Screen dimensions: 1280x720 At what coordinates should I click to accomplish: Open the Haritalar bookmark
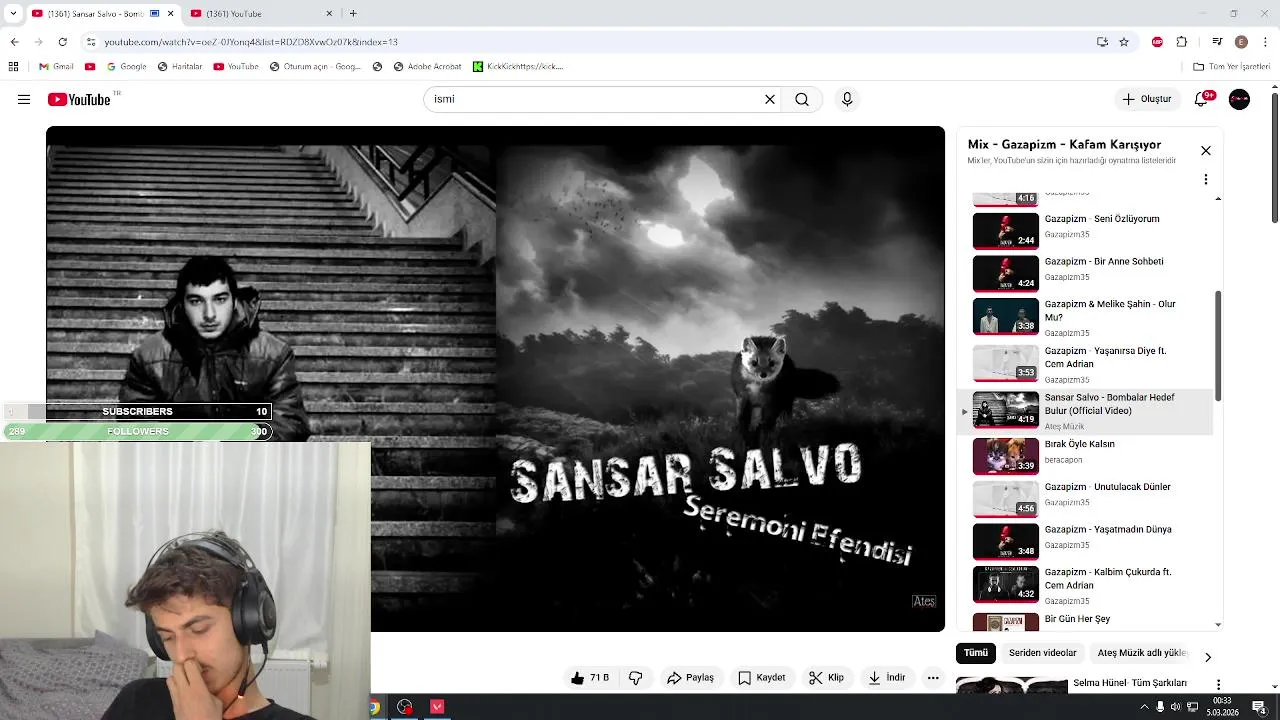tap(180, 67)
